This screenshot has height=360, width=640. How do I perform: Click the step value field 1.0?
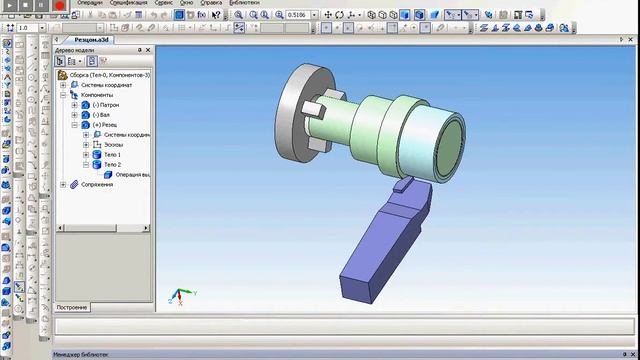[28, 28]
